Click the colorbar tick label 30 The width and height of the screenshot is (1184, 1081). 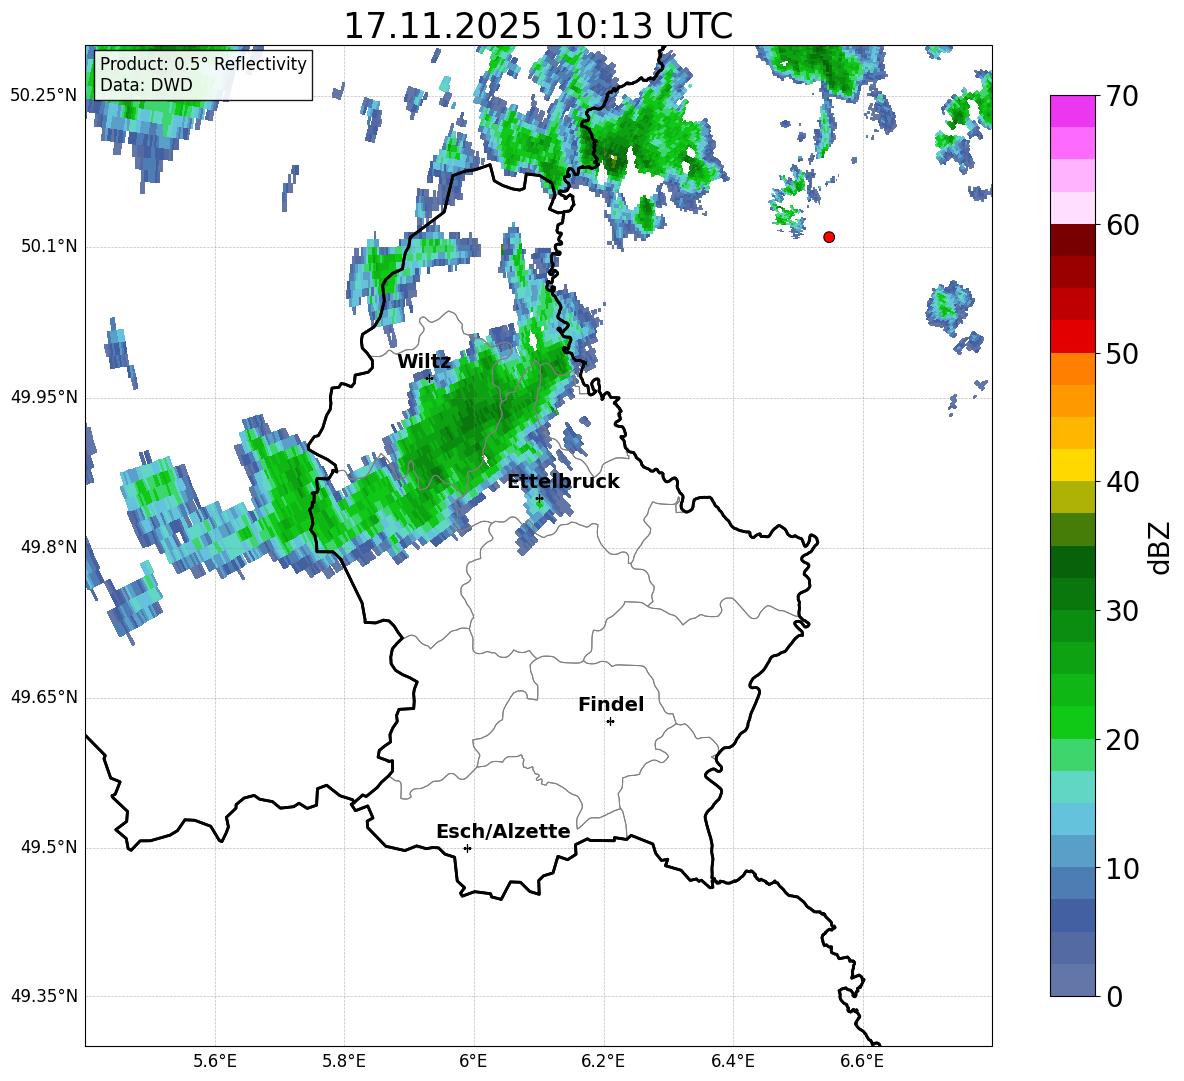1122,611
